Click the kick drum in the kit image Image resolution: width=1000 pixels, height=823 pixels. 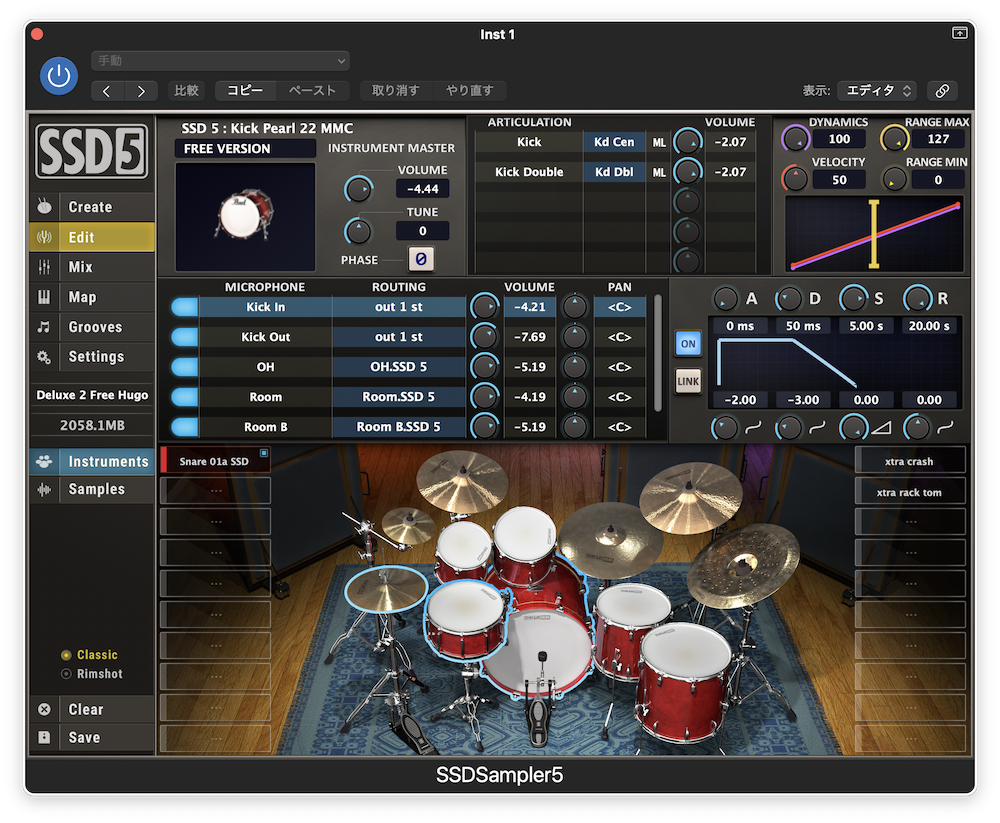542,644
